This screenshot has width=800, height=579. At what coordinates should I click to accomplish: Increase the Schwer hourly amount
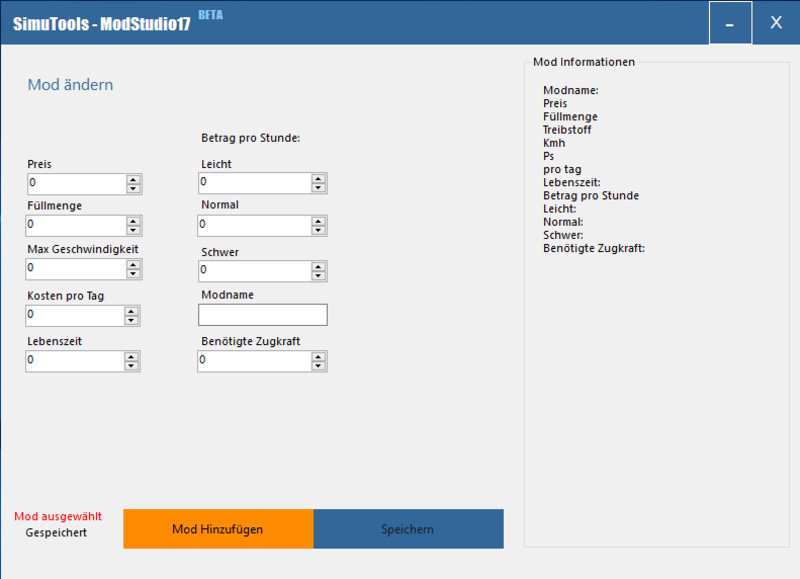(x=318, y=266)
